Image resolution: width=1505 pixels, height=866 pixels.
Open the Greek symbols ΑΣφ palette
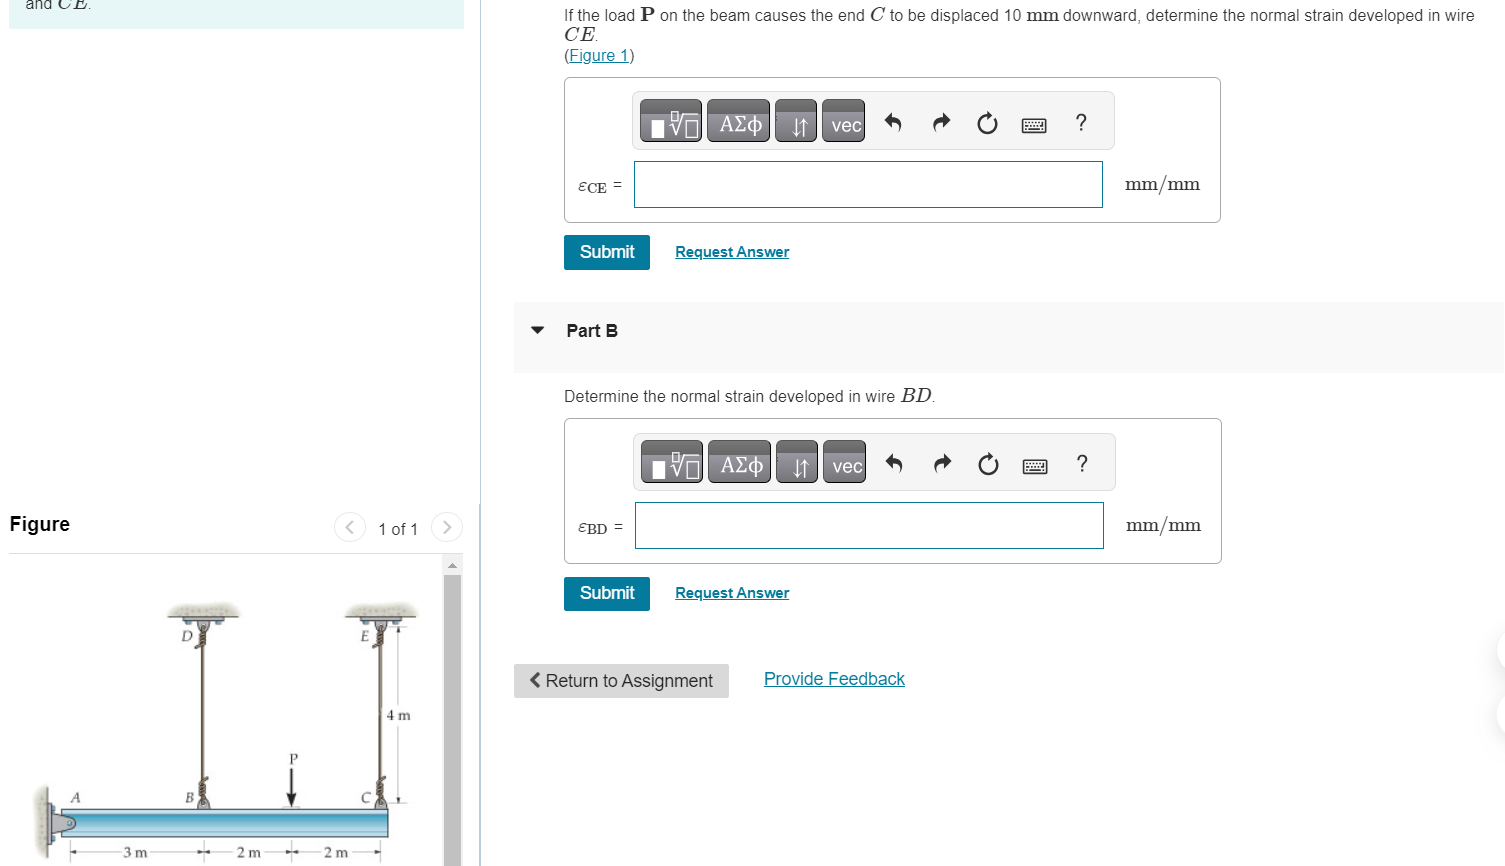(x=738, y=120)
